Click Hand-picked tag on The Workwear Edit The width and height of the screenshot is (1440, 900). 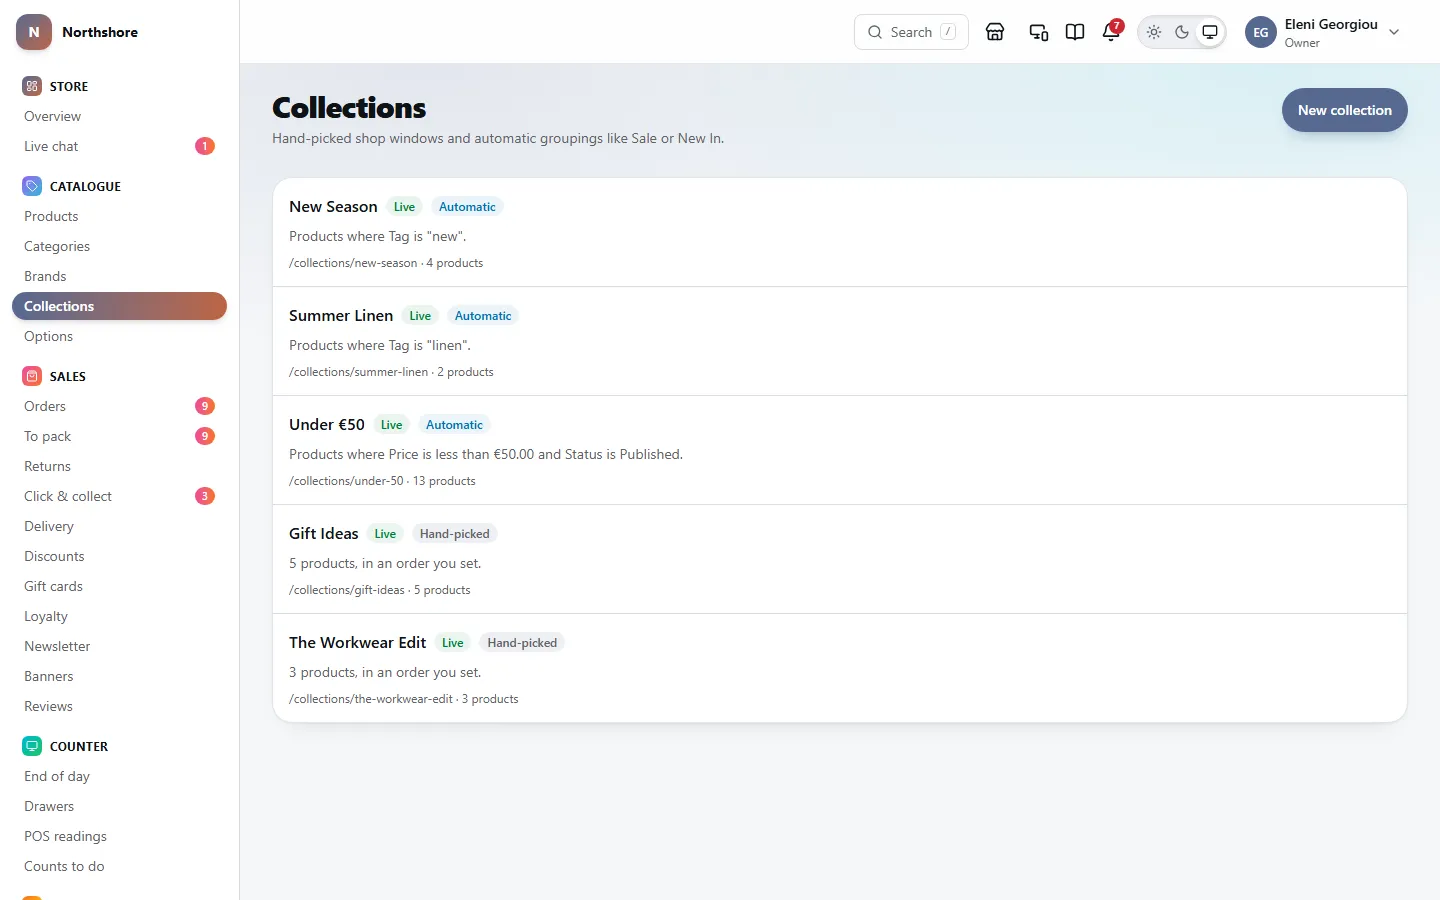pos(522,643)
